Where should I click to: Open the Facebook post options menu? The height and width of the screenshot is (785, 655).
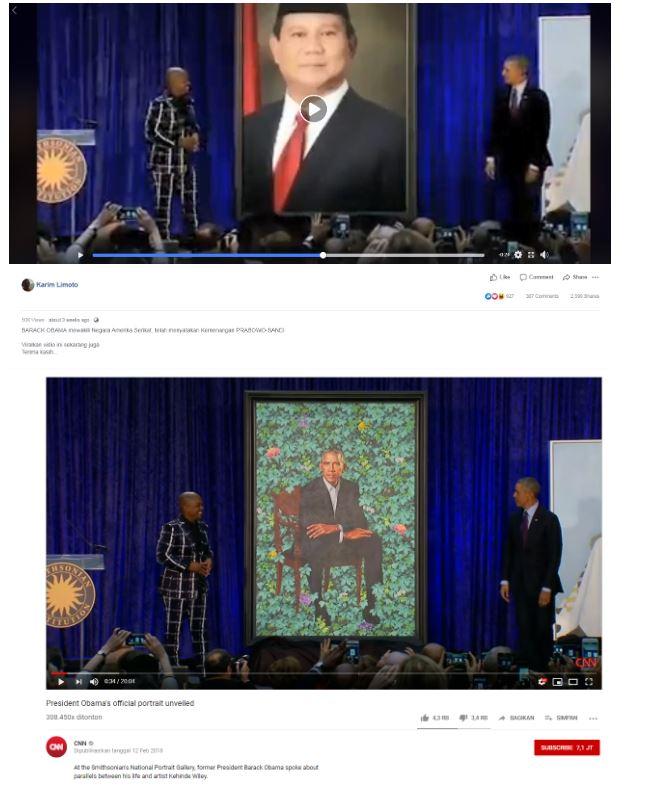(595, 277)
